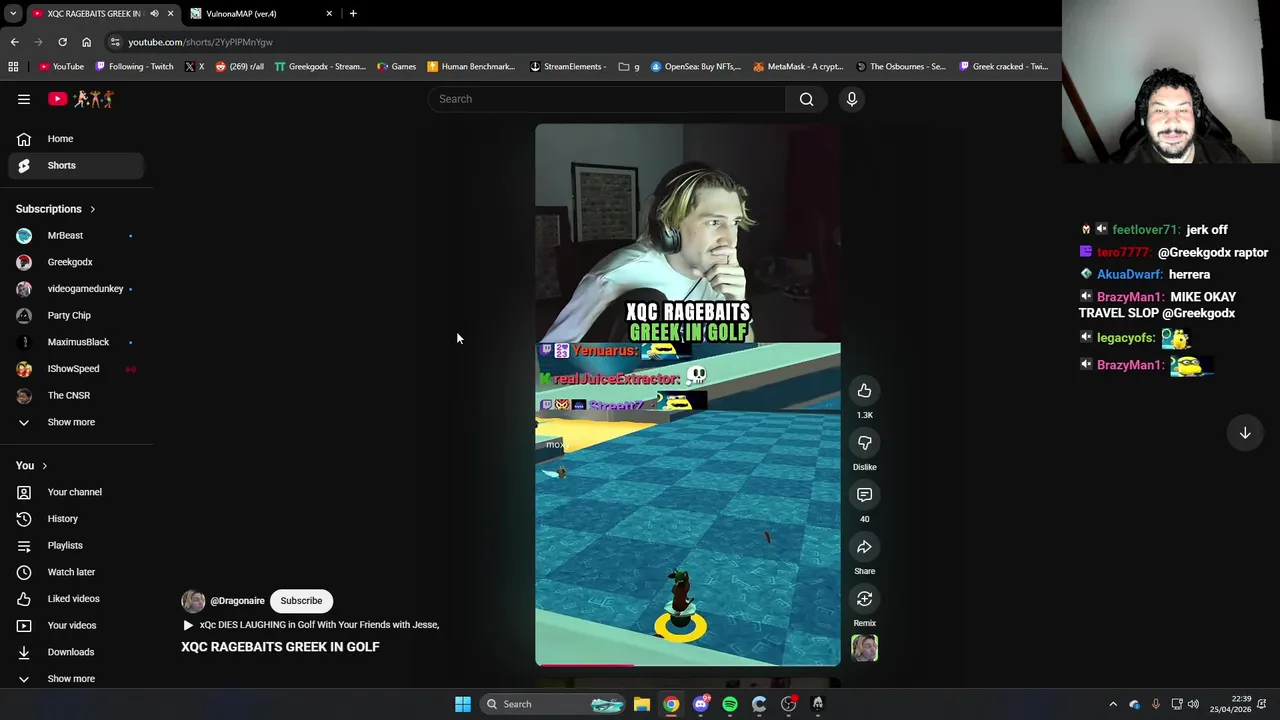Click the browser home button

tap(86, 42)
